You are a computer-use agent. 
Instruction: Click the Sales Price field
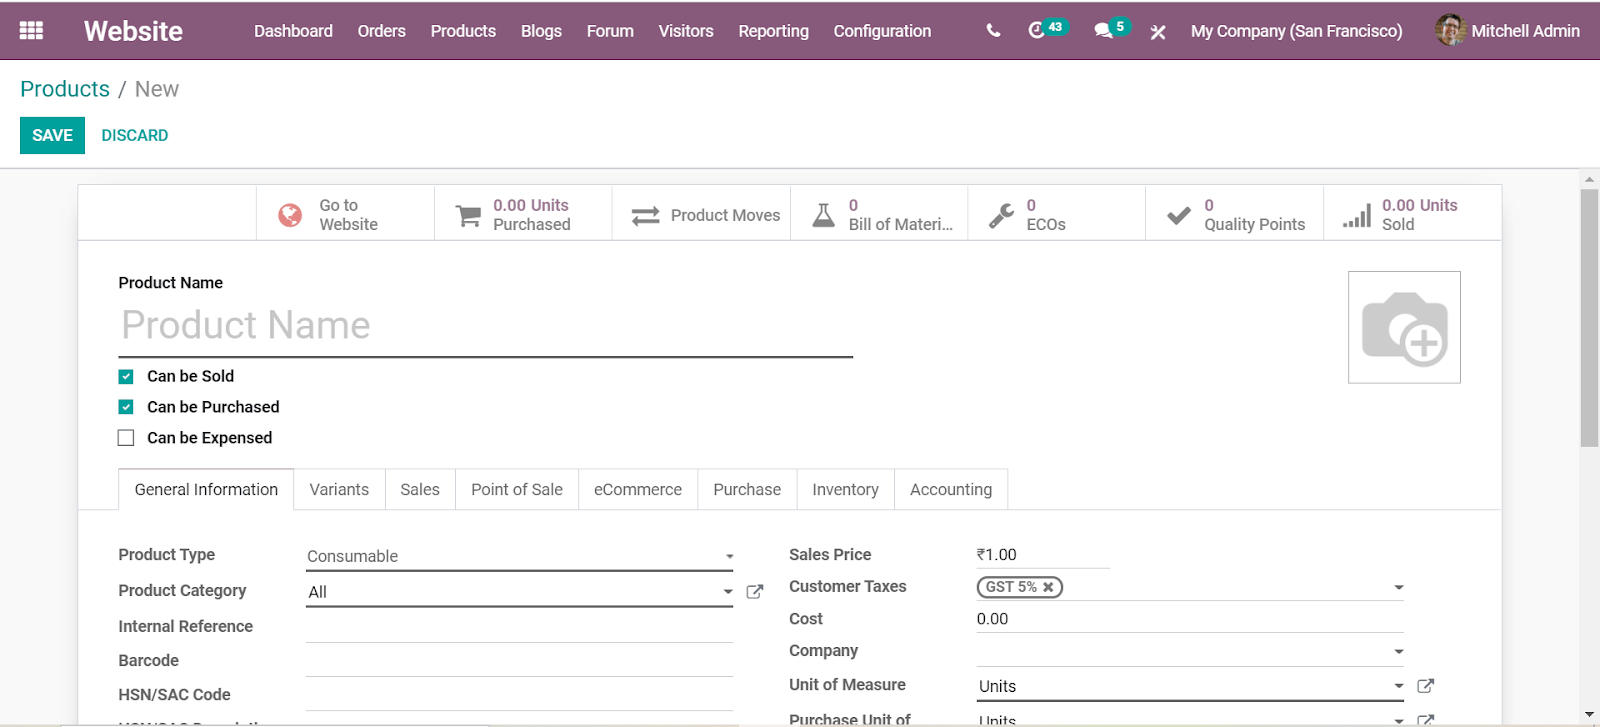1042,555
